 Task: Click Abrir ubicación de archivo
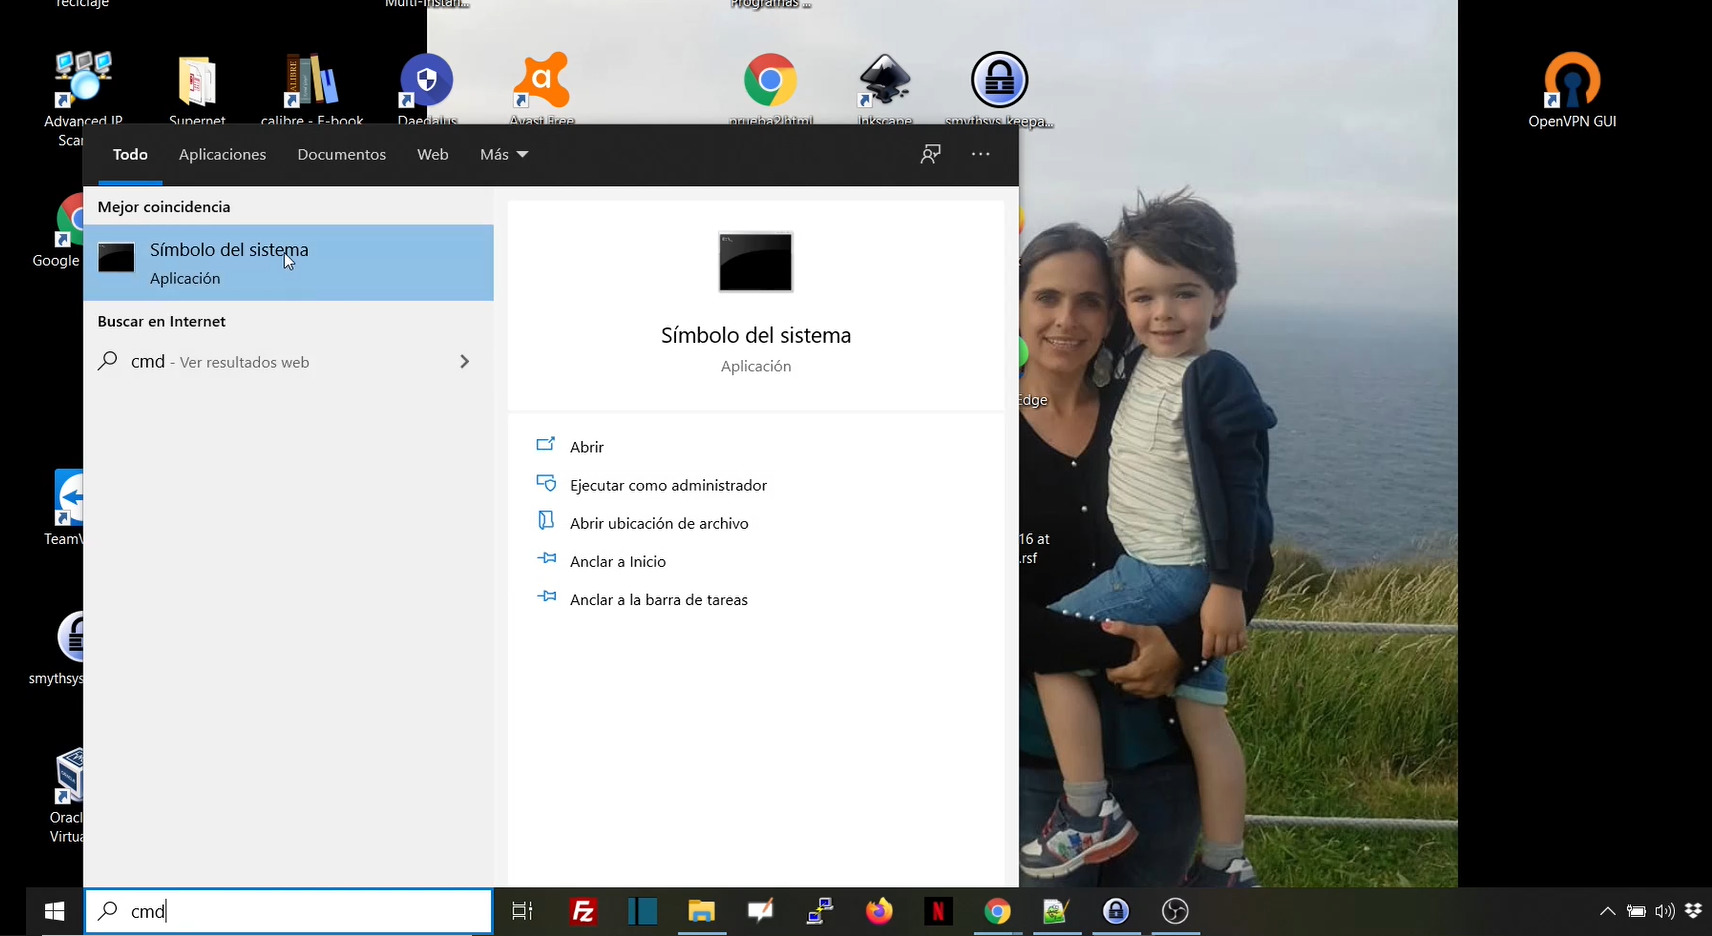tap(658, 523)
